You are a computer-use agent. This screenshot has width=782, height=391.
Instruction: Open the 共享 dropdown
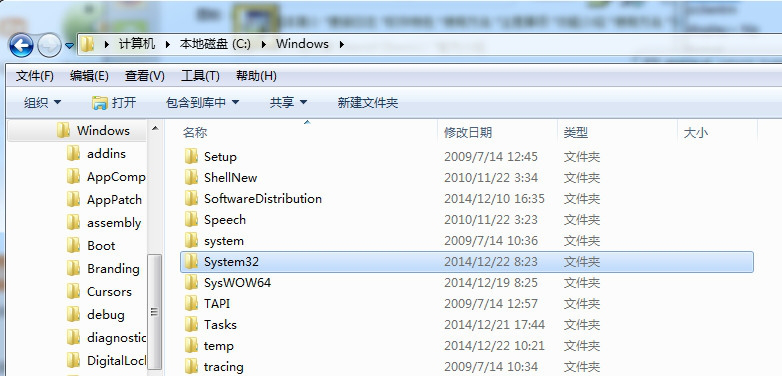point(288,103)
